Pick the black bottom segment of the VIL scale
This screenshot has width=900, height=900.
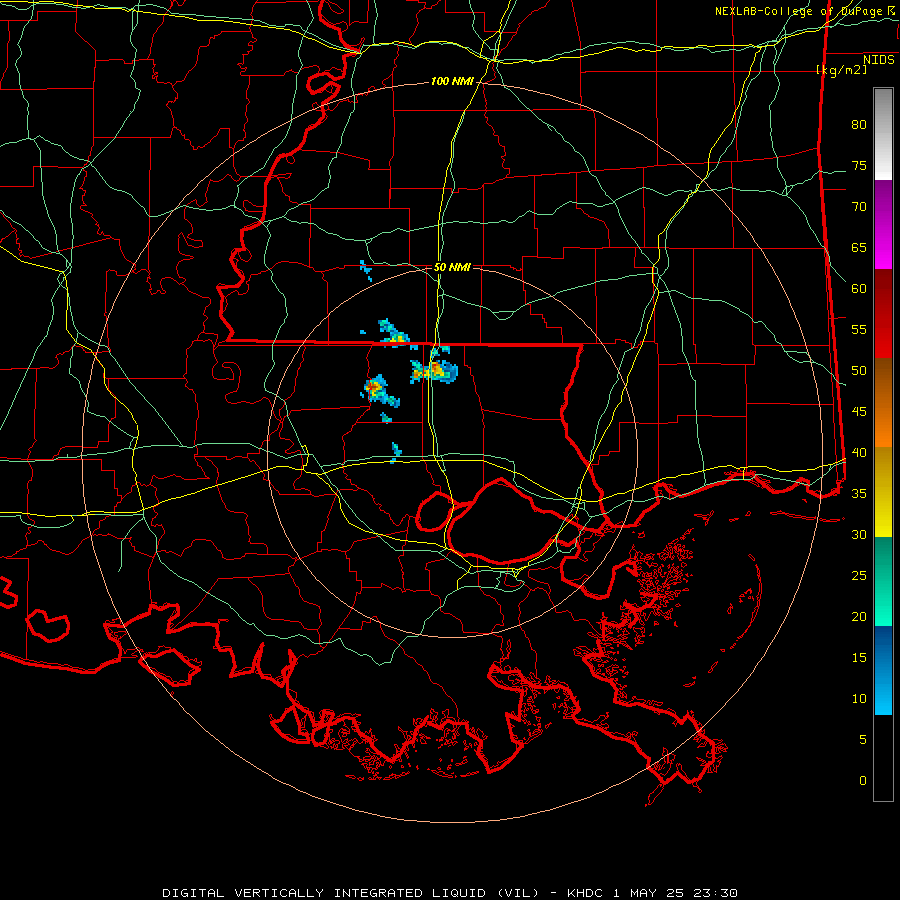(883, 757)
